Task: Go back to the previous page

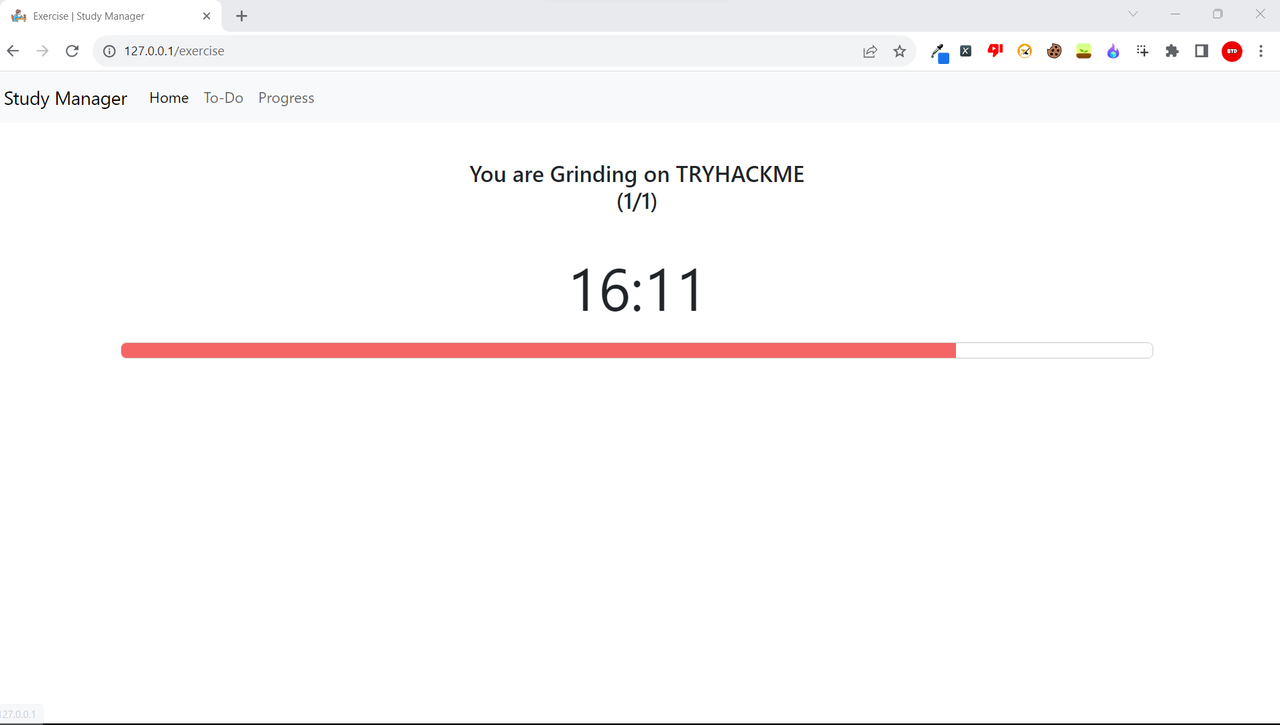Action: tap(13, 51)
